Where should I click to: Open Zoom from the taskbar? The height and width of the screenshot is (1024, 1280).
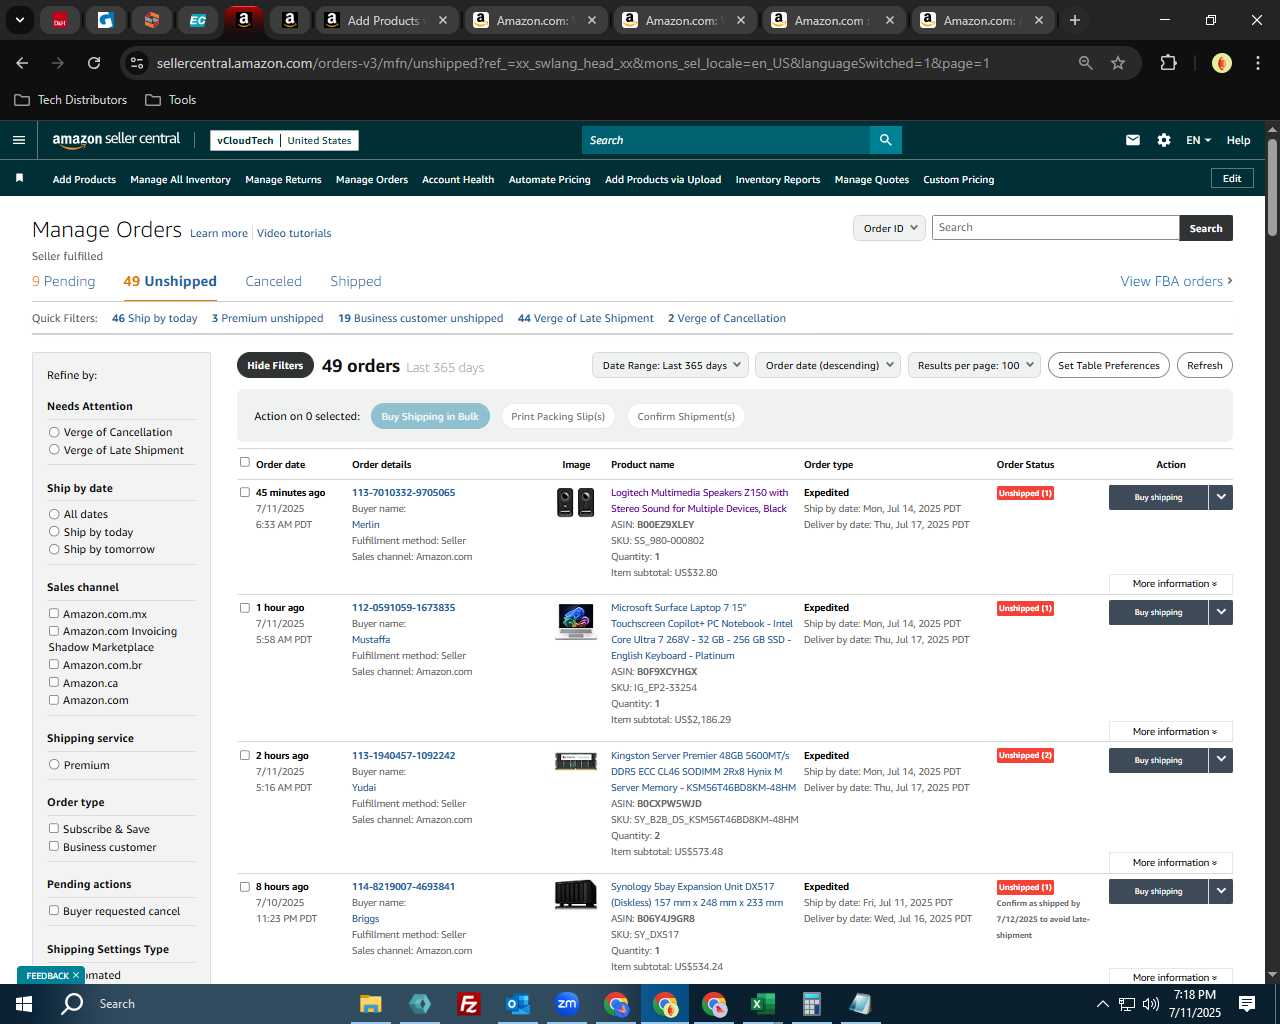coord(567,1004)
